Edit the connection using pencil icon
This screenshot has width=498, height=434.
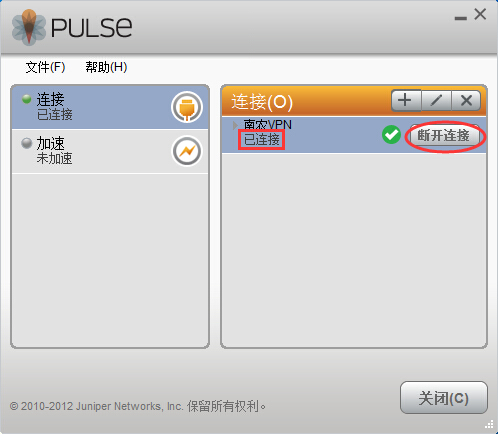tap(436, 100)
